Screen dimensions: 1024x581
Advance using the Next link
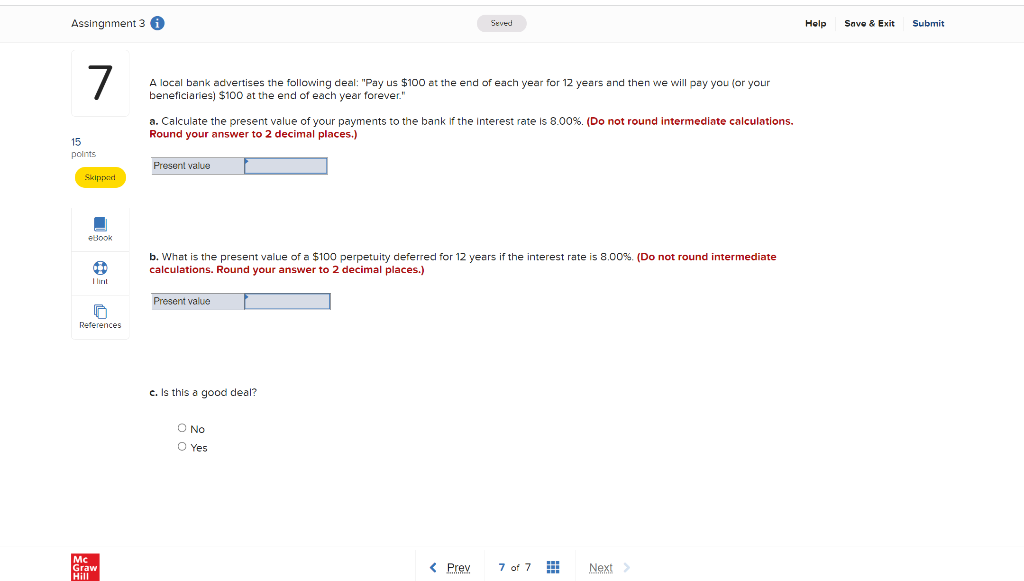pos(601,567)
